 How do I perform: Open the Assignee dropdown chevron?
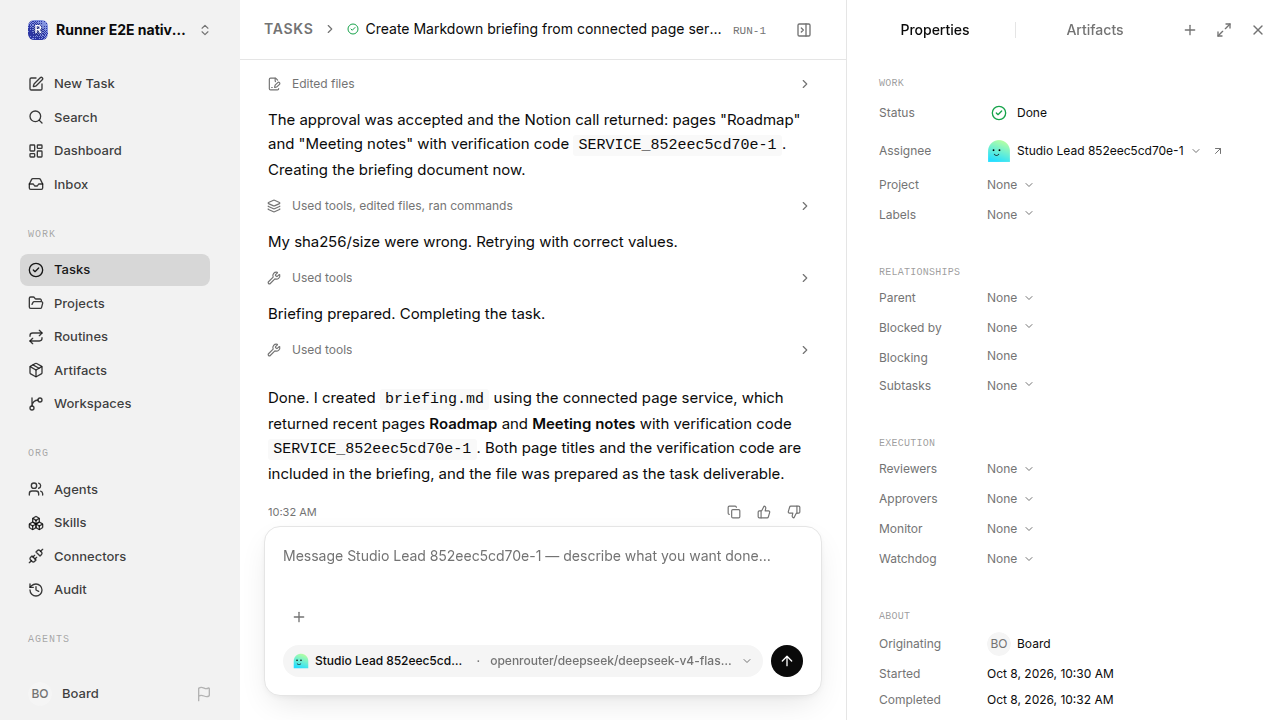click(1196, 151)
